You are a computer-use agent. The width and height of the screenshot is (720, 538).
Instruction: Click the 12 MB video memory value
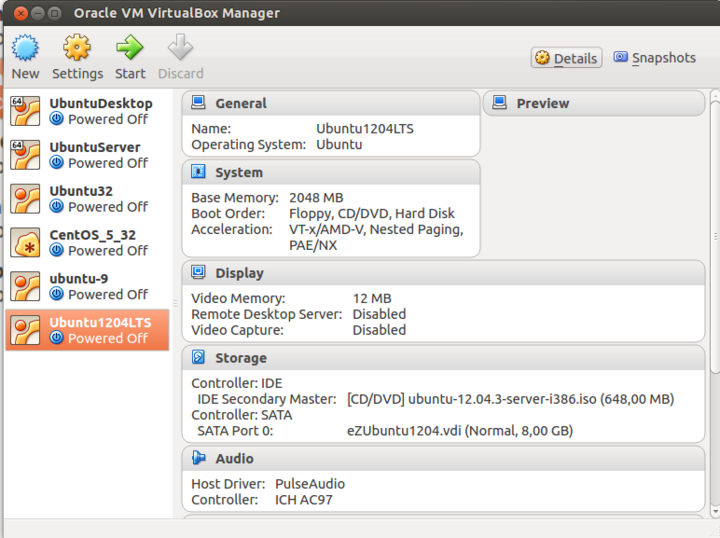point(372,298)
